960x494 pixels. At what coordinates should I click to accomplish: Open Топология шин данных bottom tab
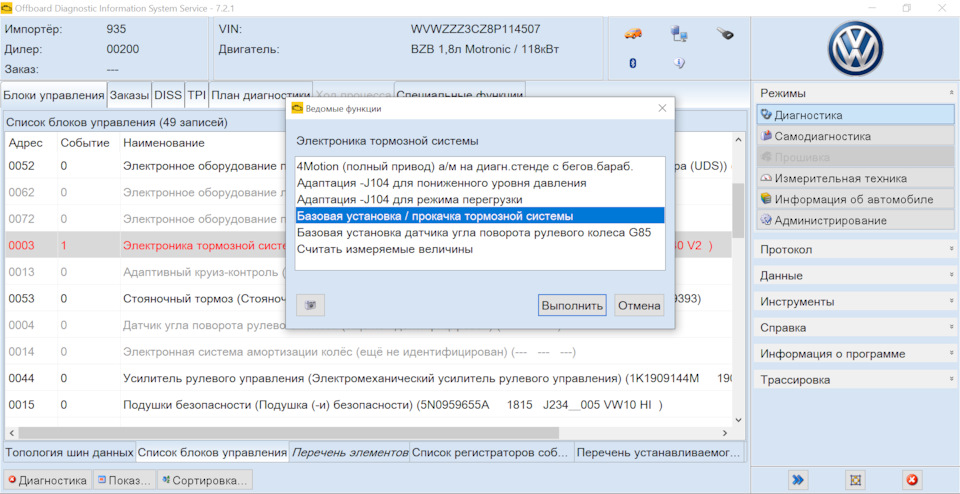(69, 452)
